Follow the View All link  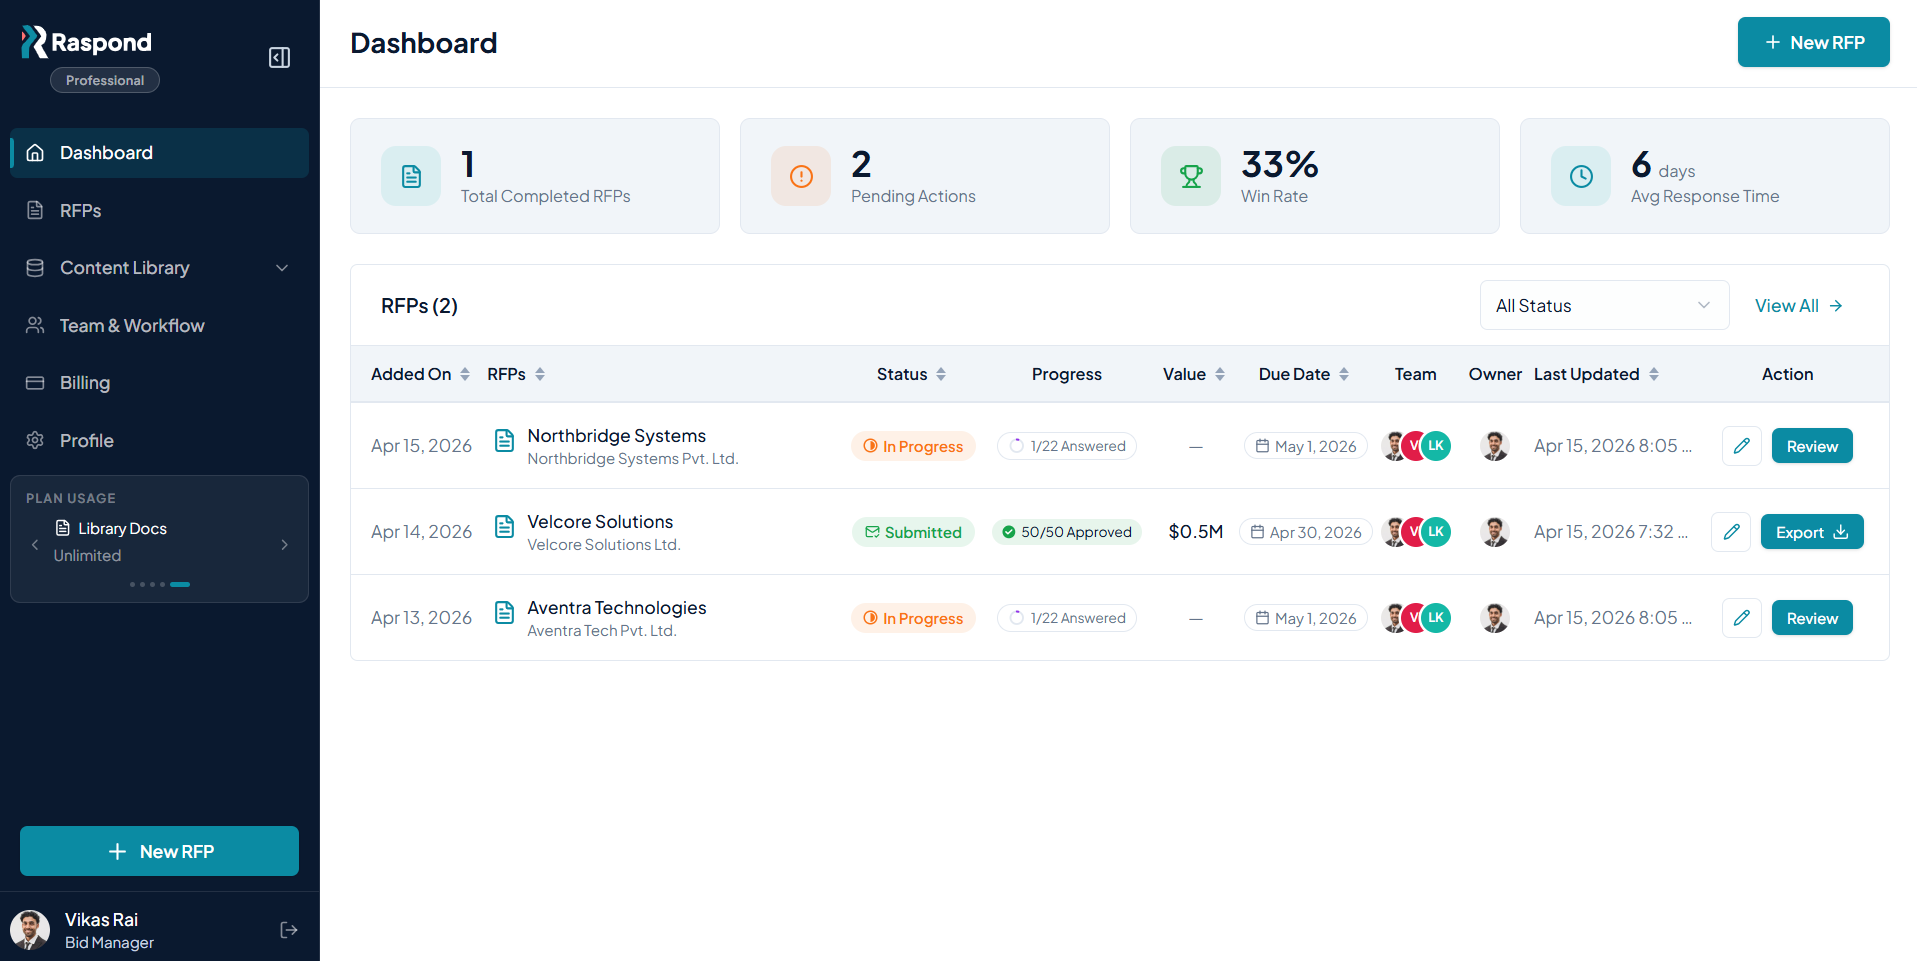(1798, 306)
